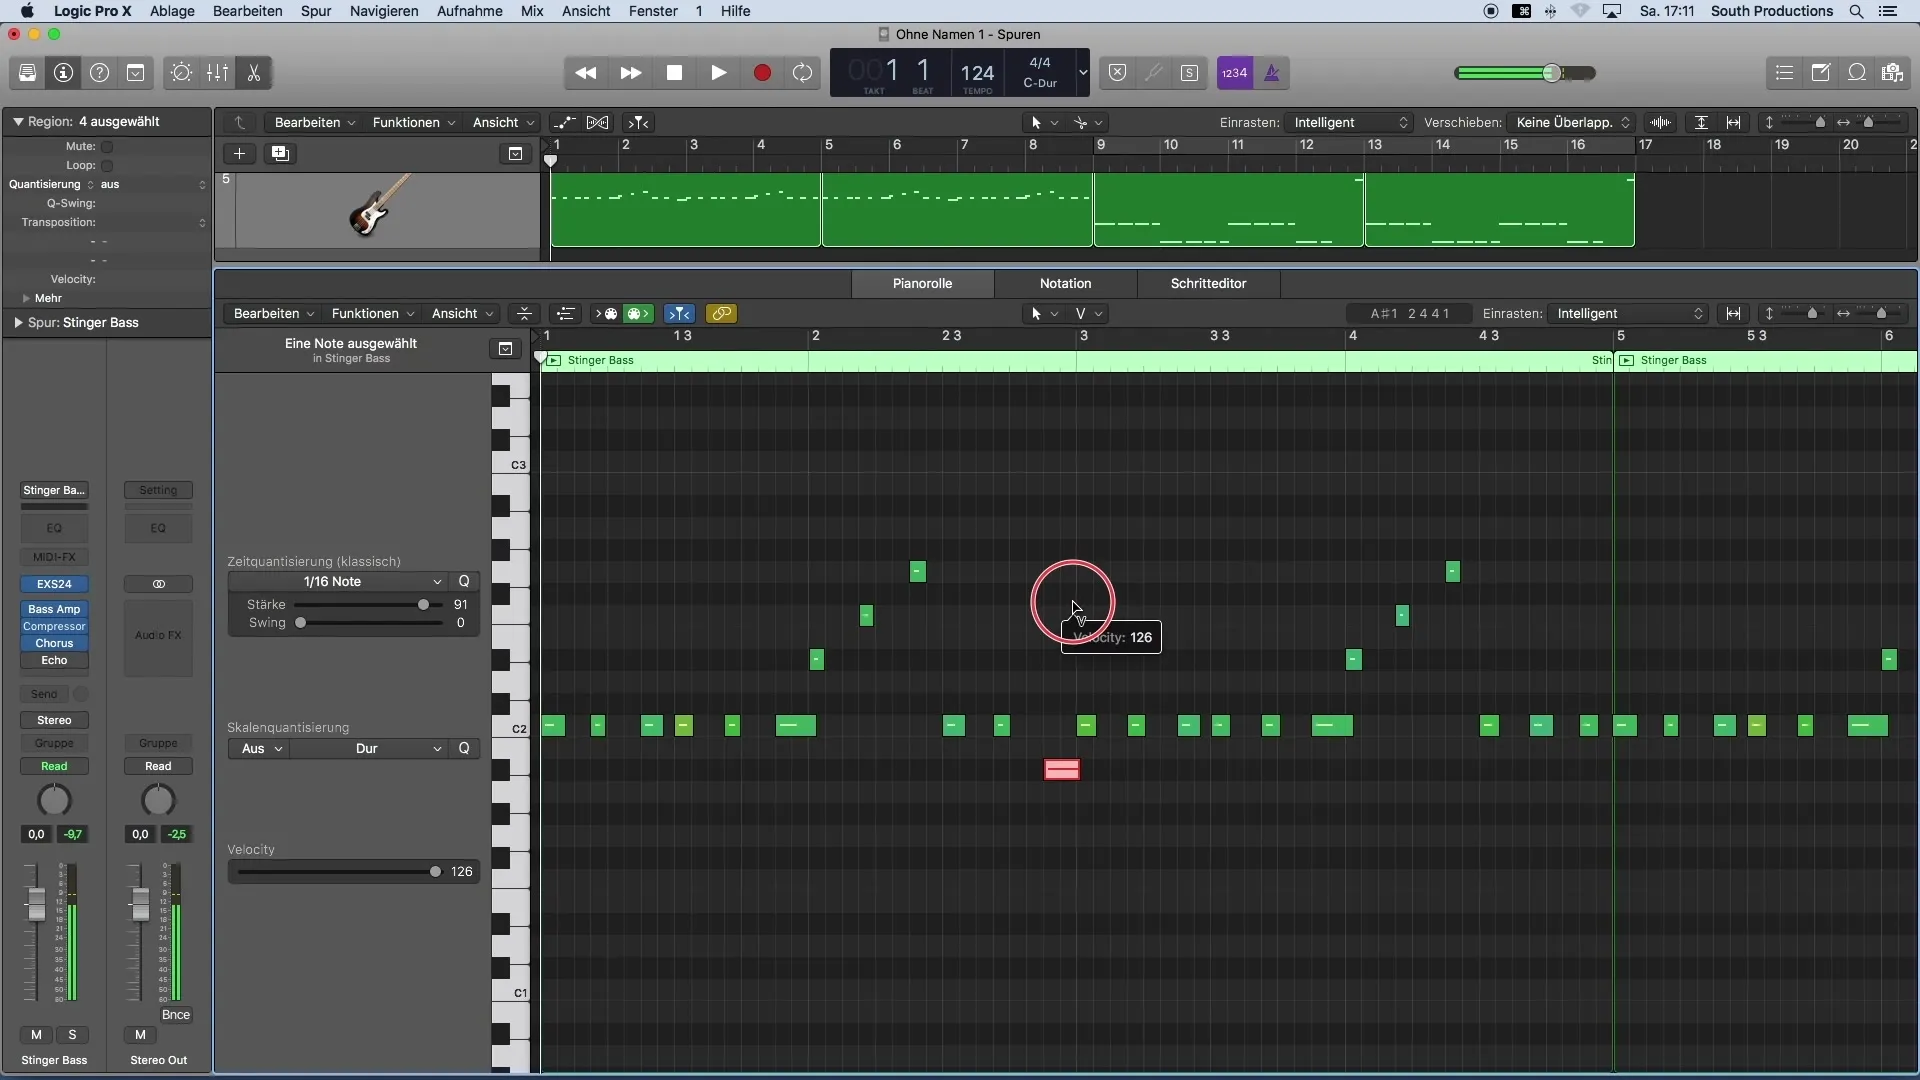Toggle the Solo S button in control bar
The image size is (1920, 1080).
point(1189,73)
